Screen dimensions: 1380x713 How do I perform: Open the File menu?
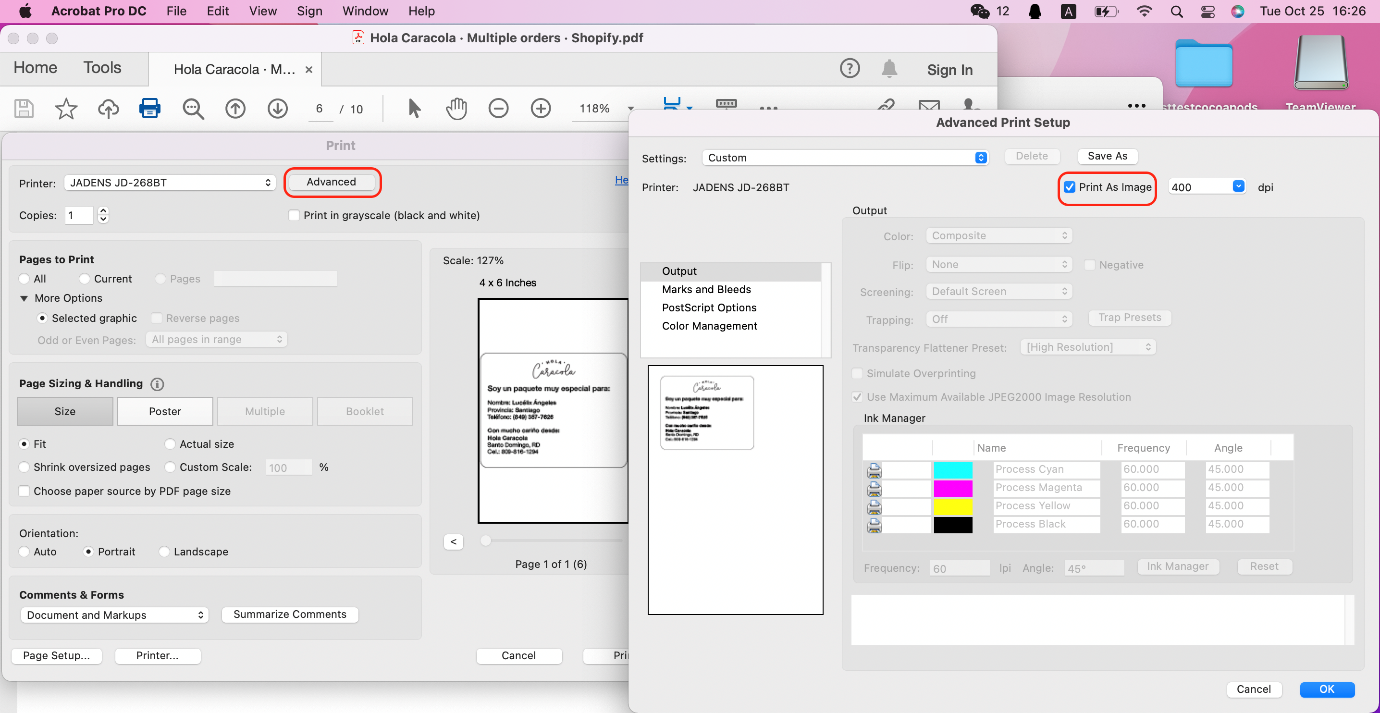coord(177,11)
